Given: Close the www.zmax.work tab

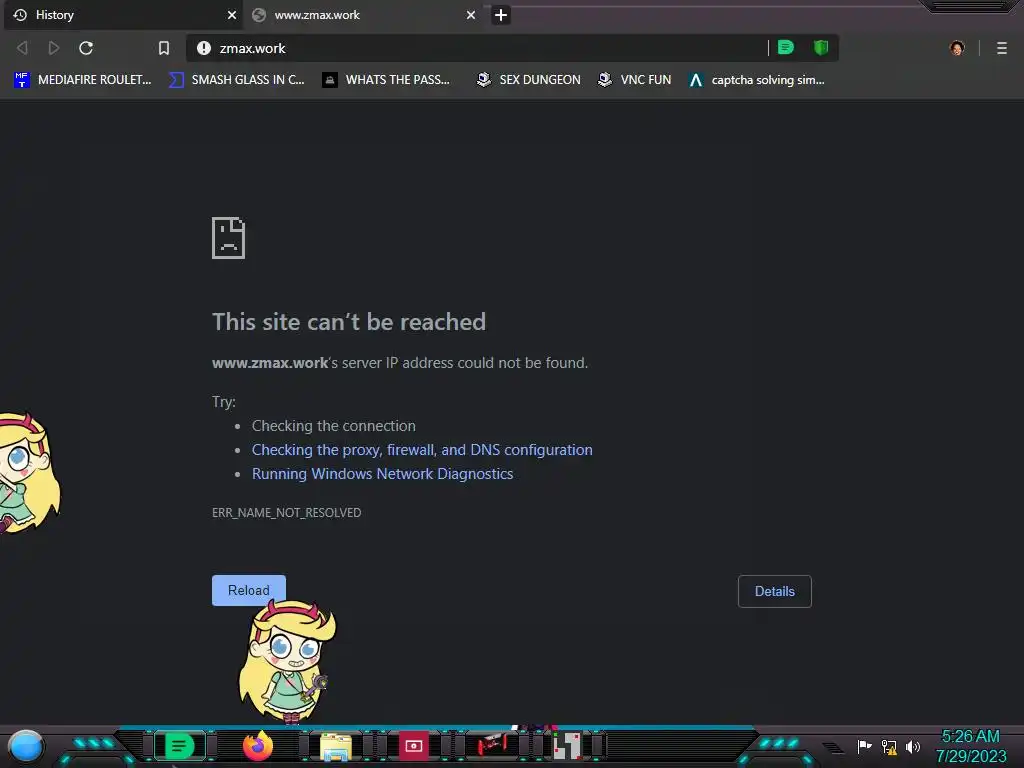Looking at the screenshot, I should [471, 15].
